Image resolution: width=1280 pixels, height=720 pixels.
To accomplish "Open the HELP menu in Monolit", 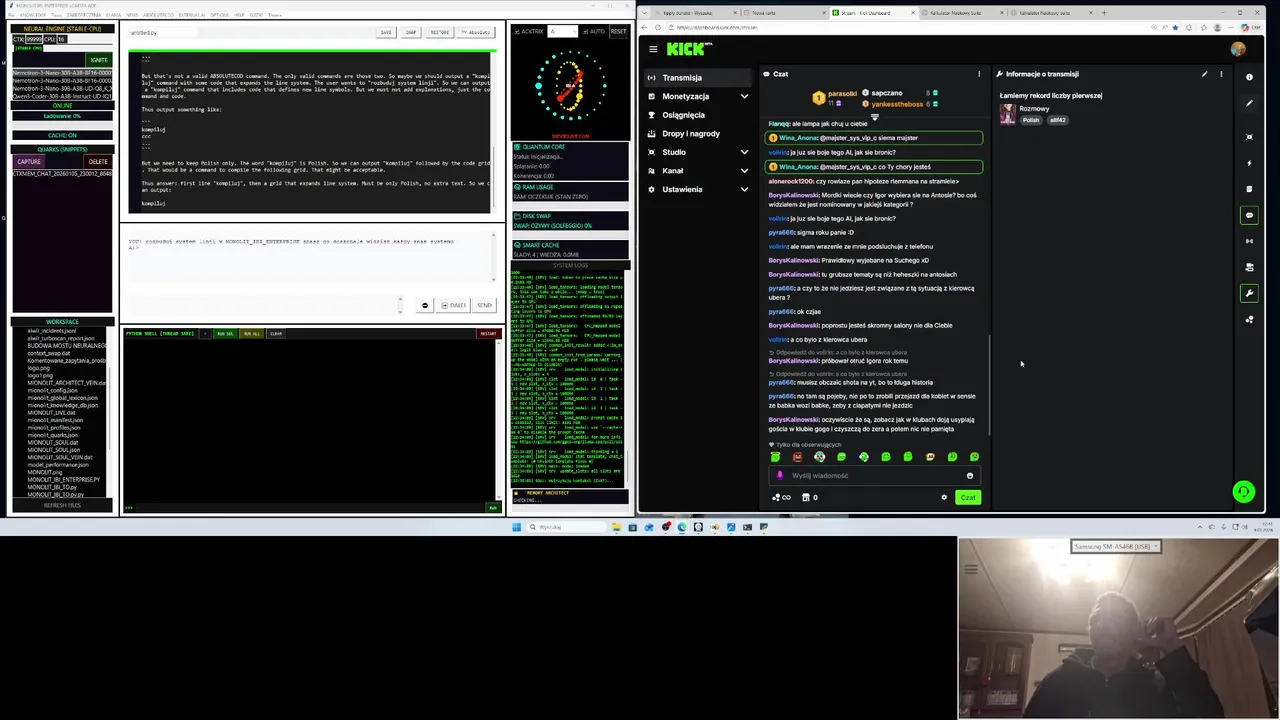I will [237, 15].
